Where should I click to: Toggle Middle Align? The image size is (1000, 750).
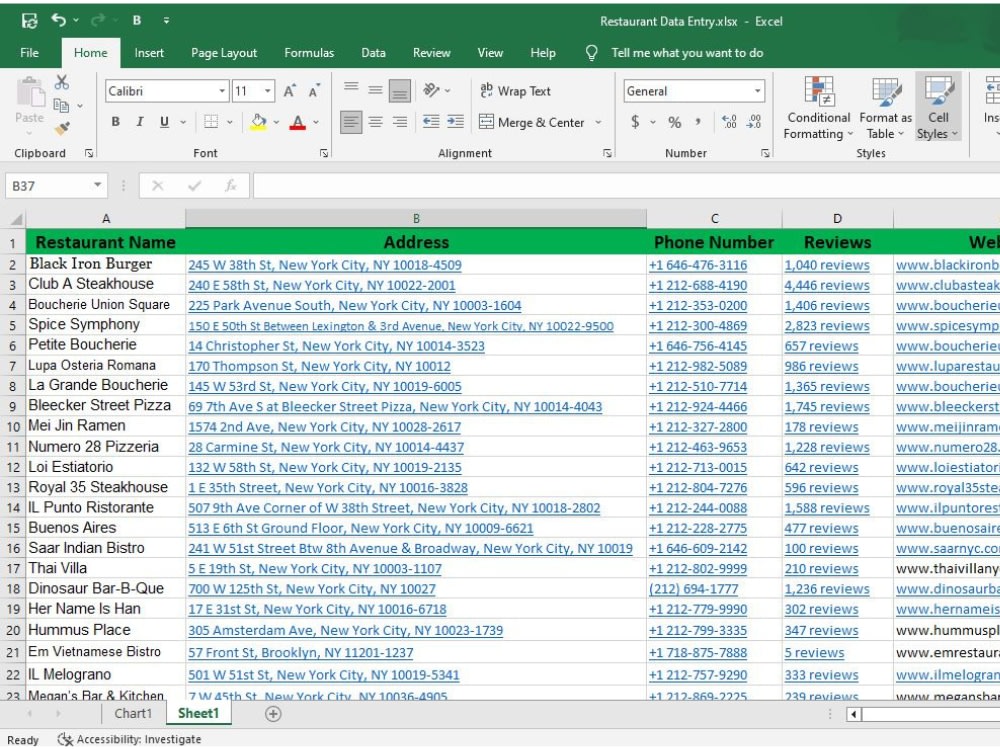(x=375, y=91)
